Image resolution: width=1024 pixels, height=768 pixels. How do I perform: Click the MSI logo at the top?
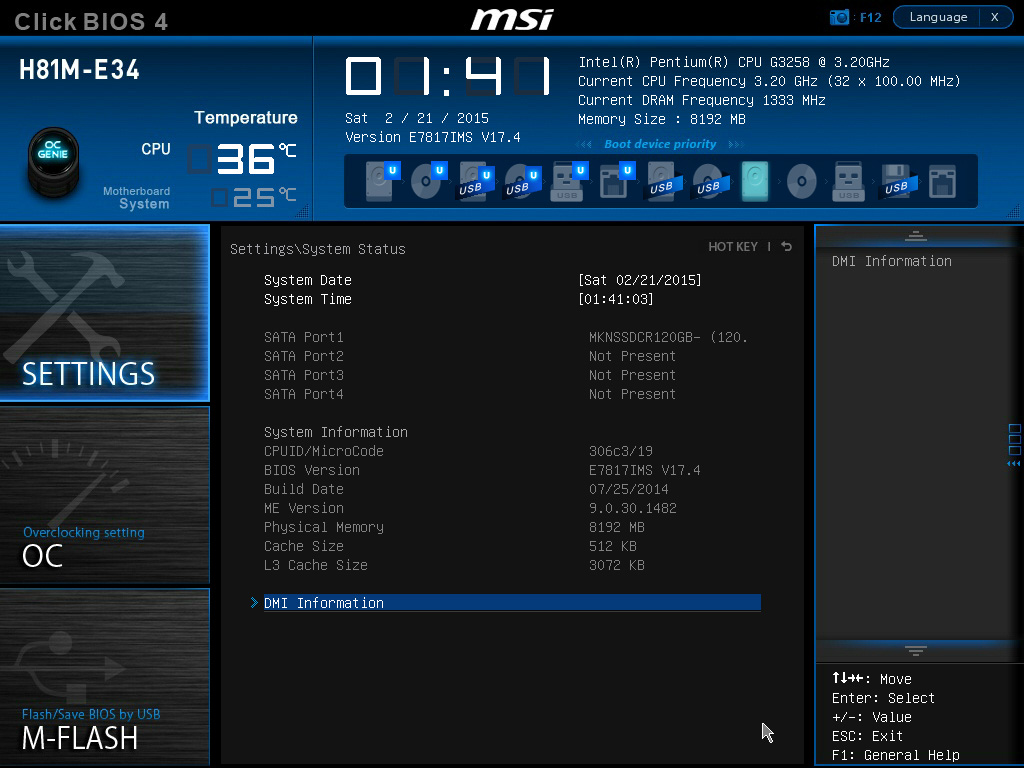point(512,18)
